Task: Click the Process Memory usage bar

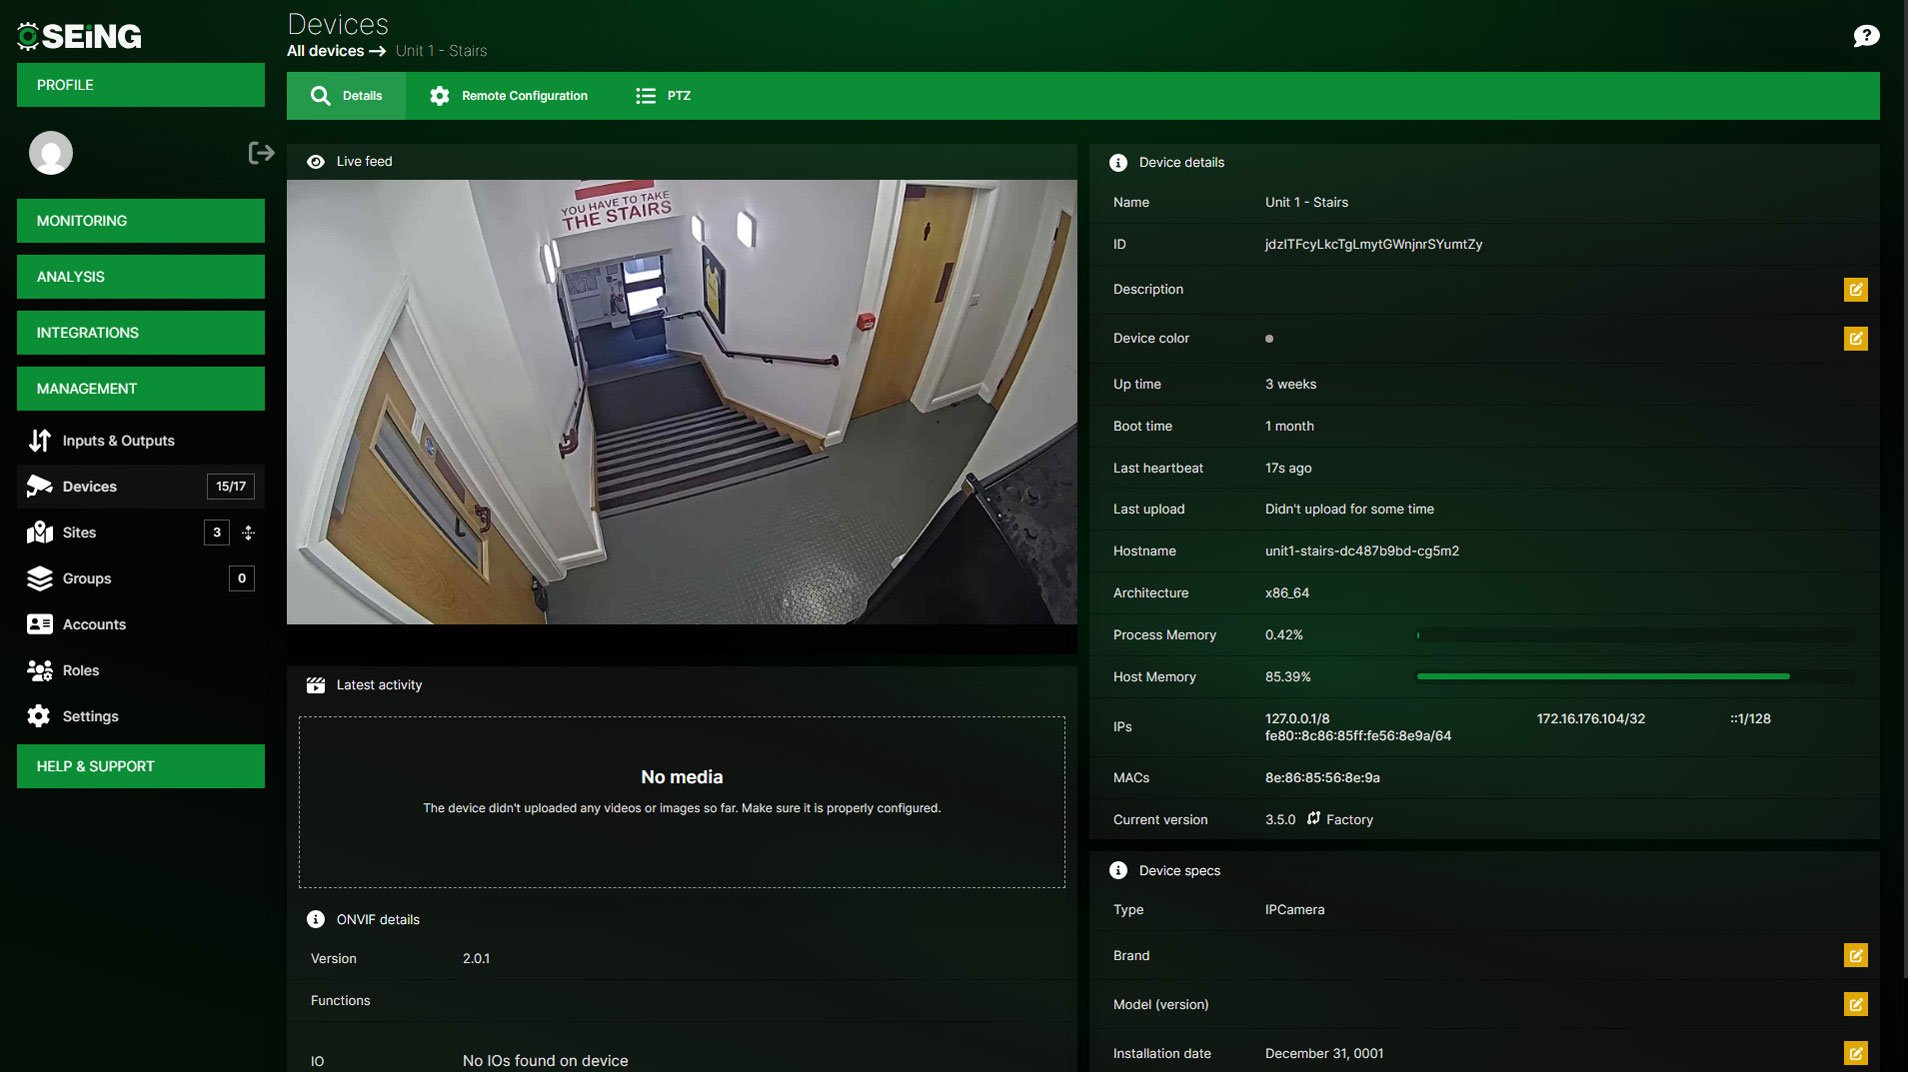Action: point(1635,635)
